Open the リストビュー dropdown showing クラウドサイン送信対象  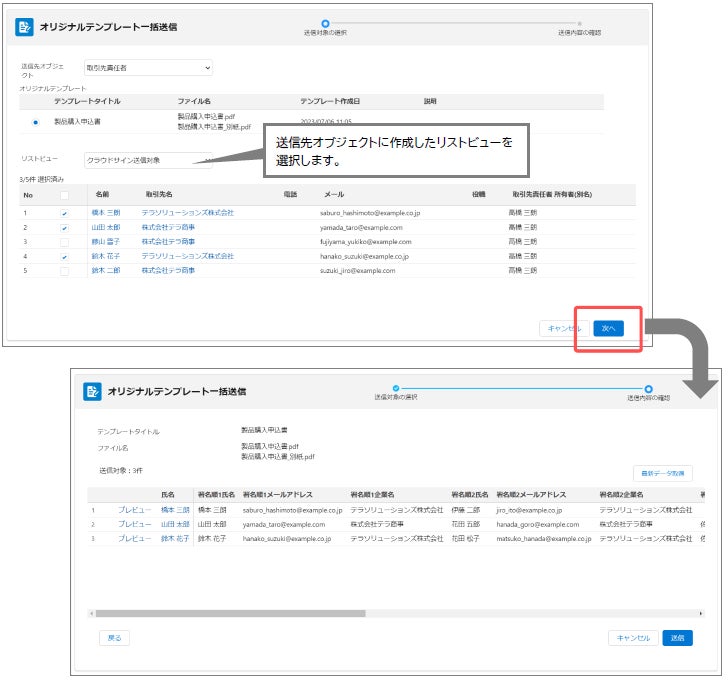point(148,160)
